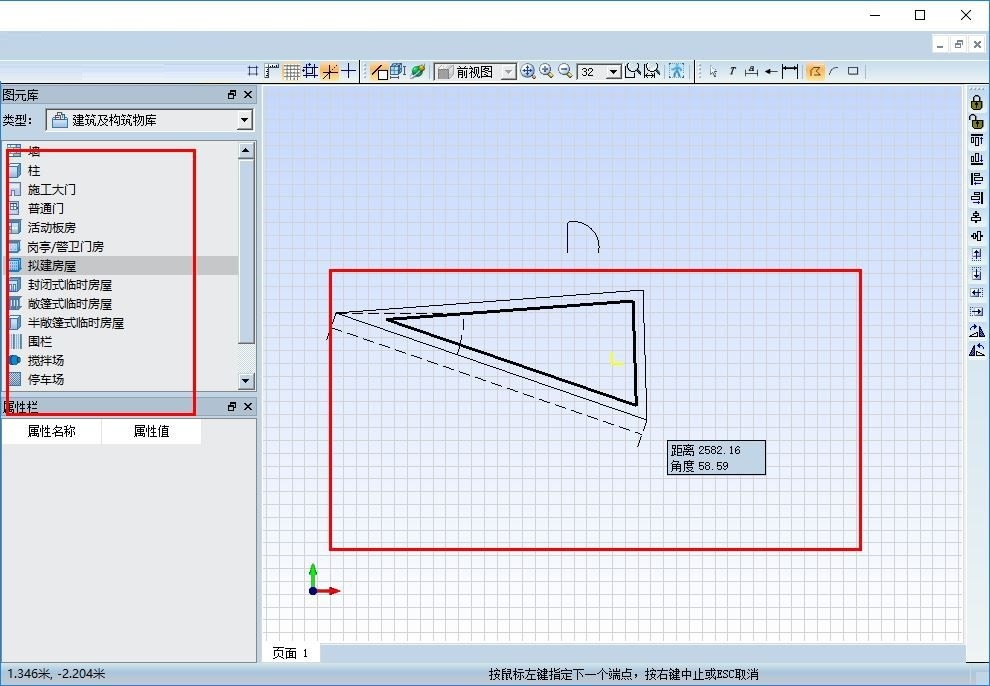The width and height of the screenshot is (990, 686).
Task: Select 封闭式临时房屋 list item
Action: point(120,285)
